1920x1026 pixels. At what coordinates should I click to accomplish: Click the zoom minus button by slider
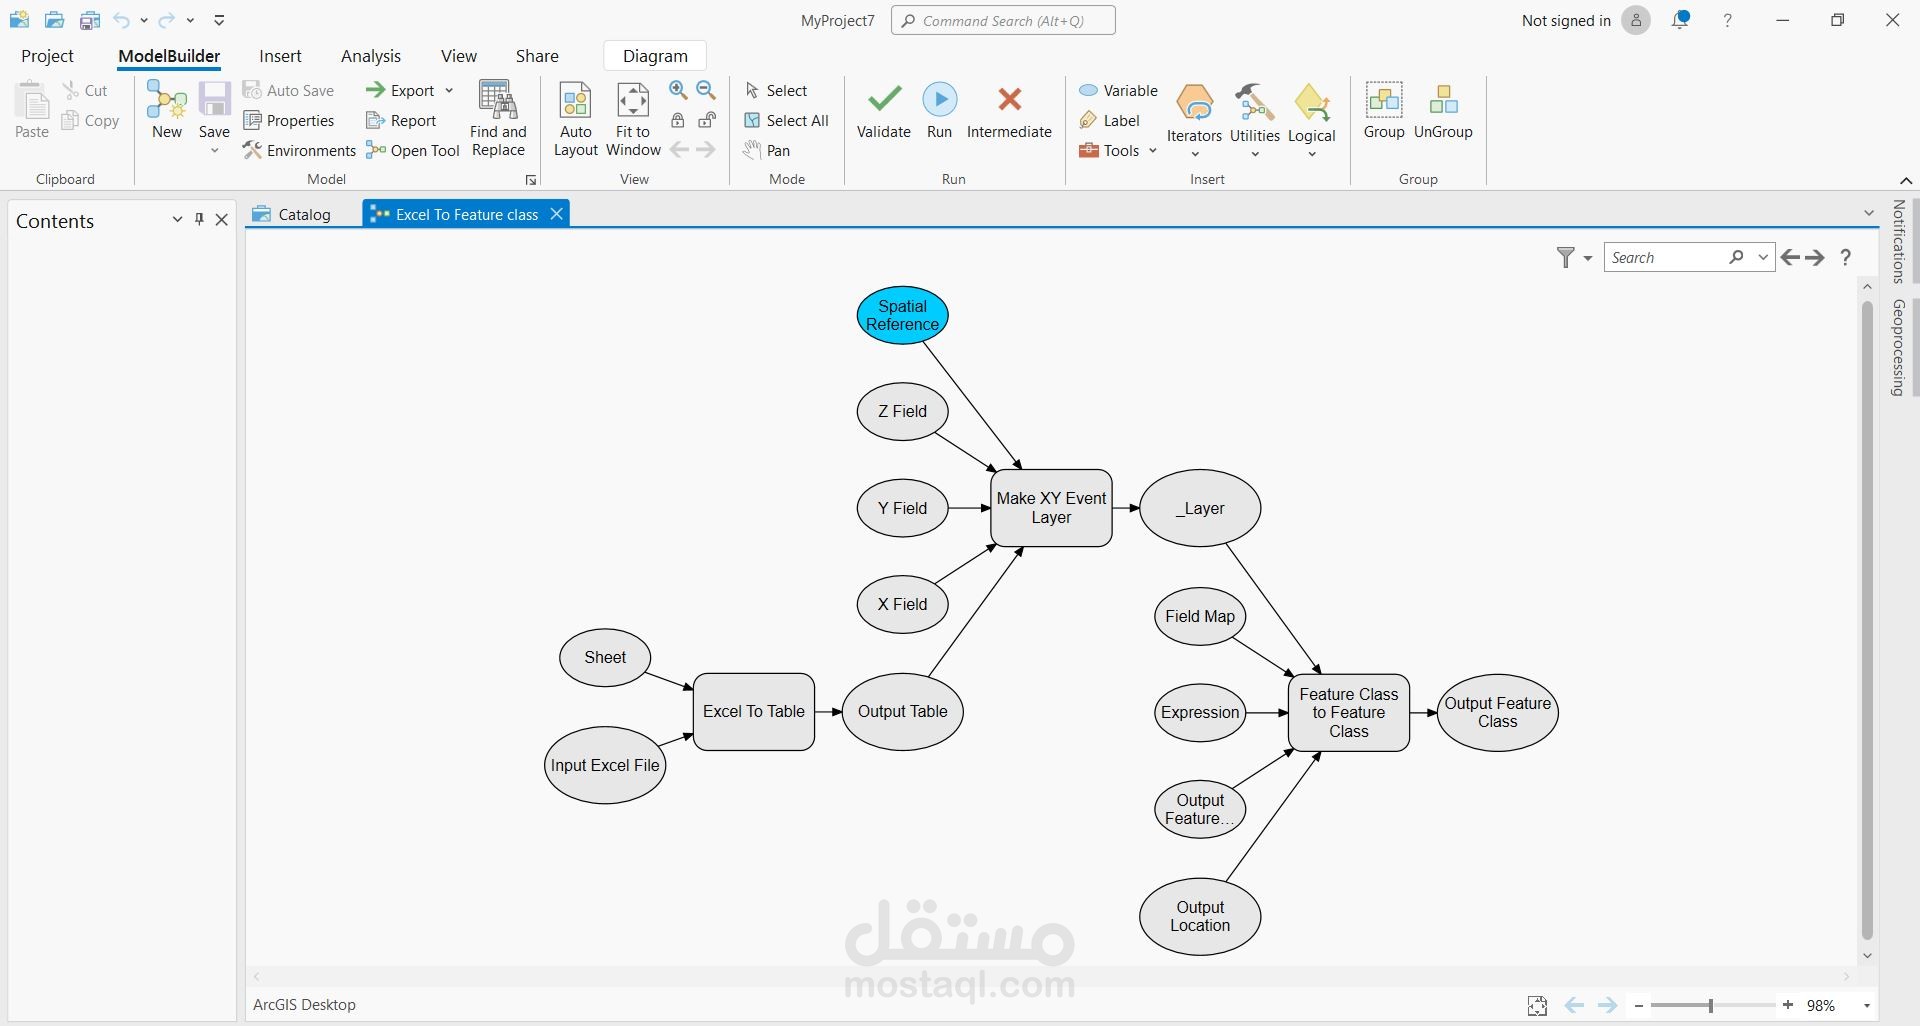1638,1005
